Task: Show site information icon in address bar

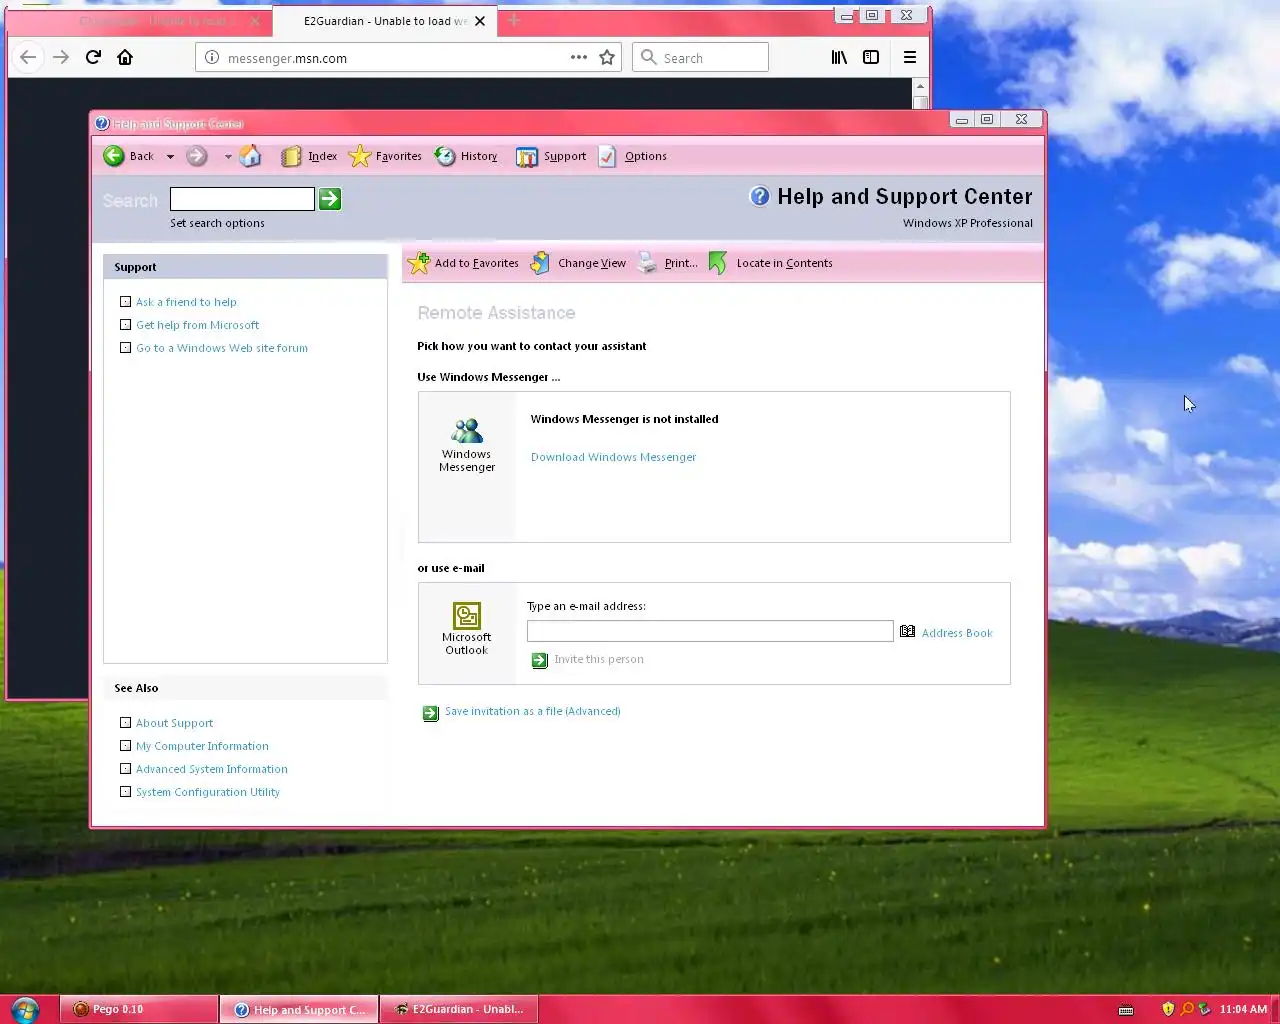Action: point(212,57)
